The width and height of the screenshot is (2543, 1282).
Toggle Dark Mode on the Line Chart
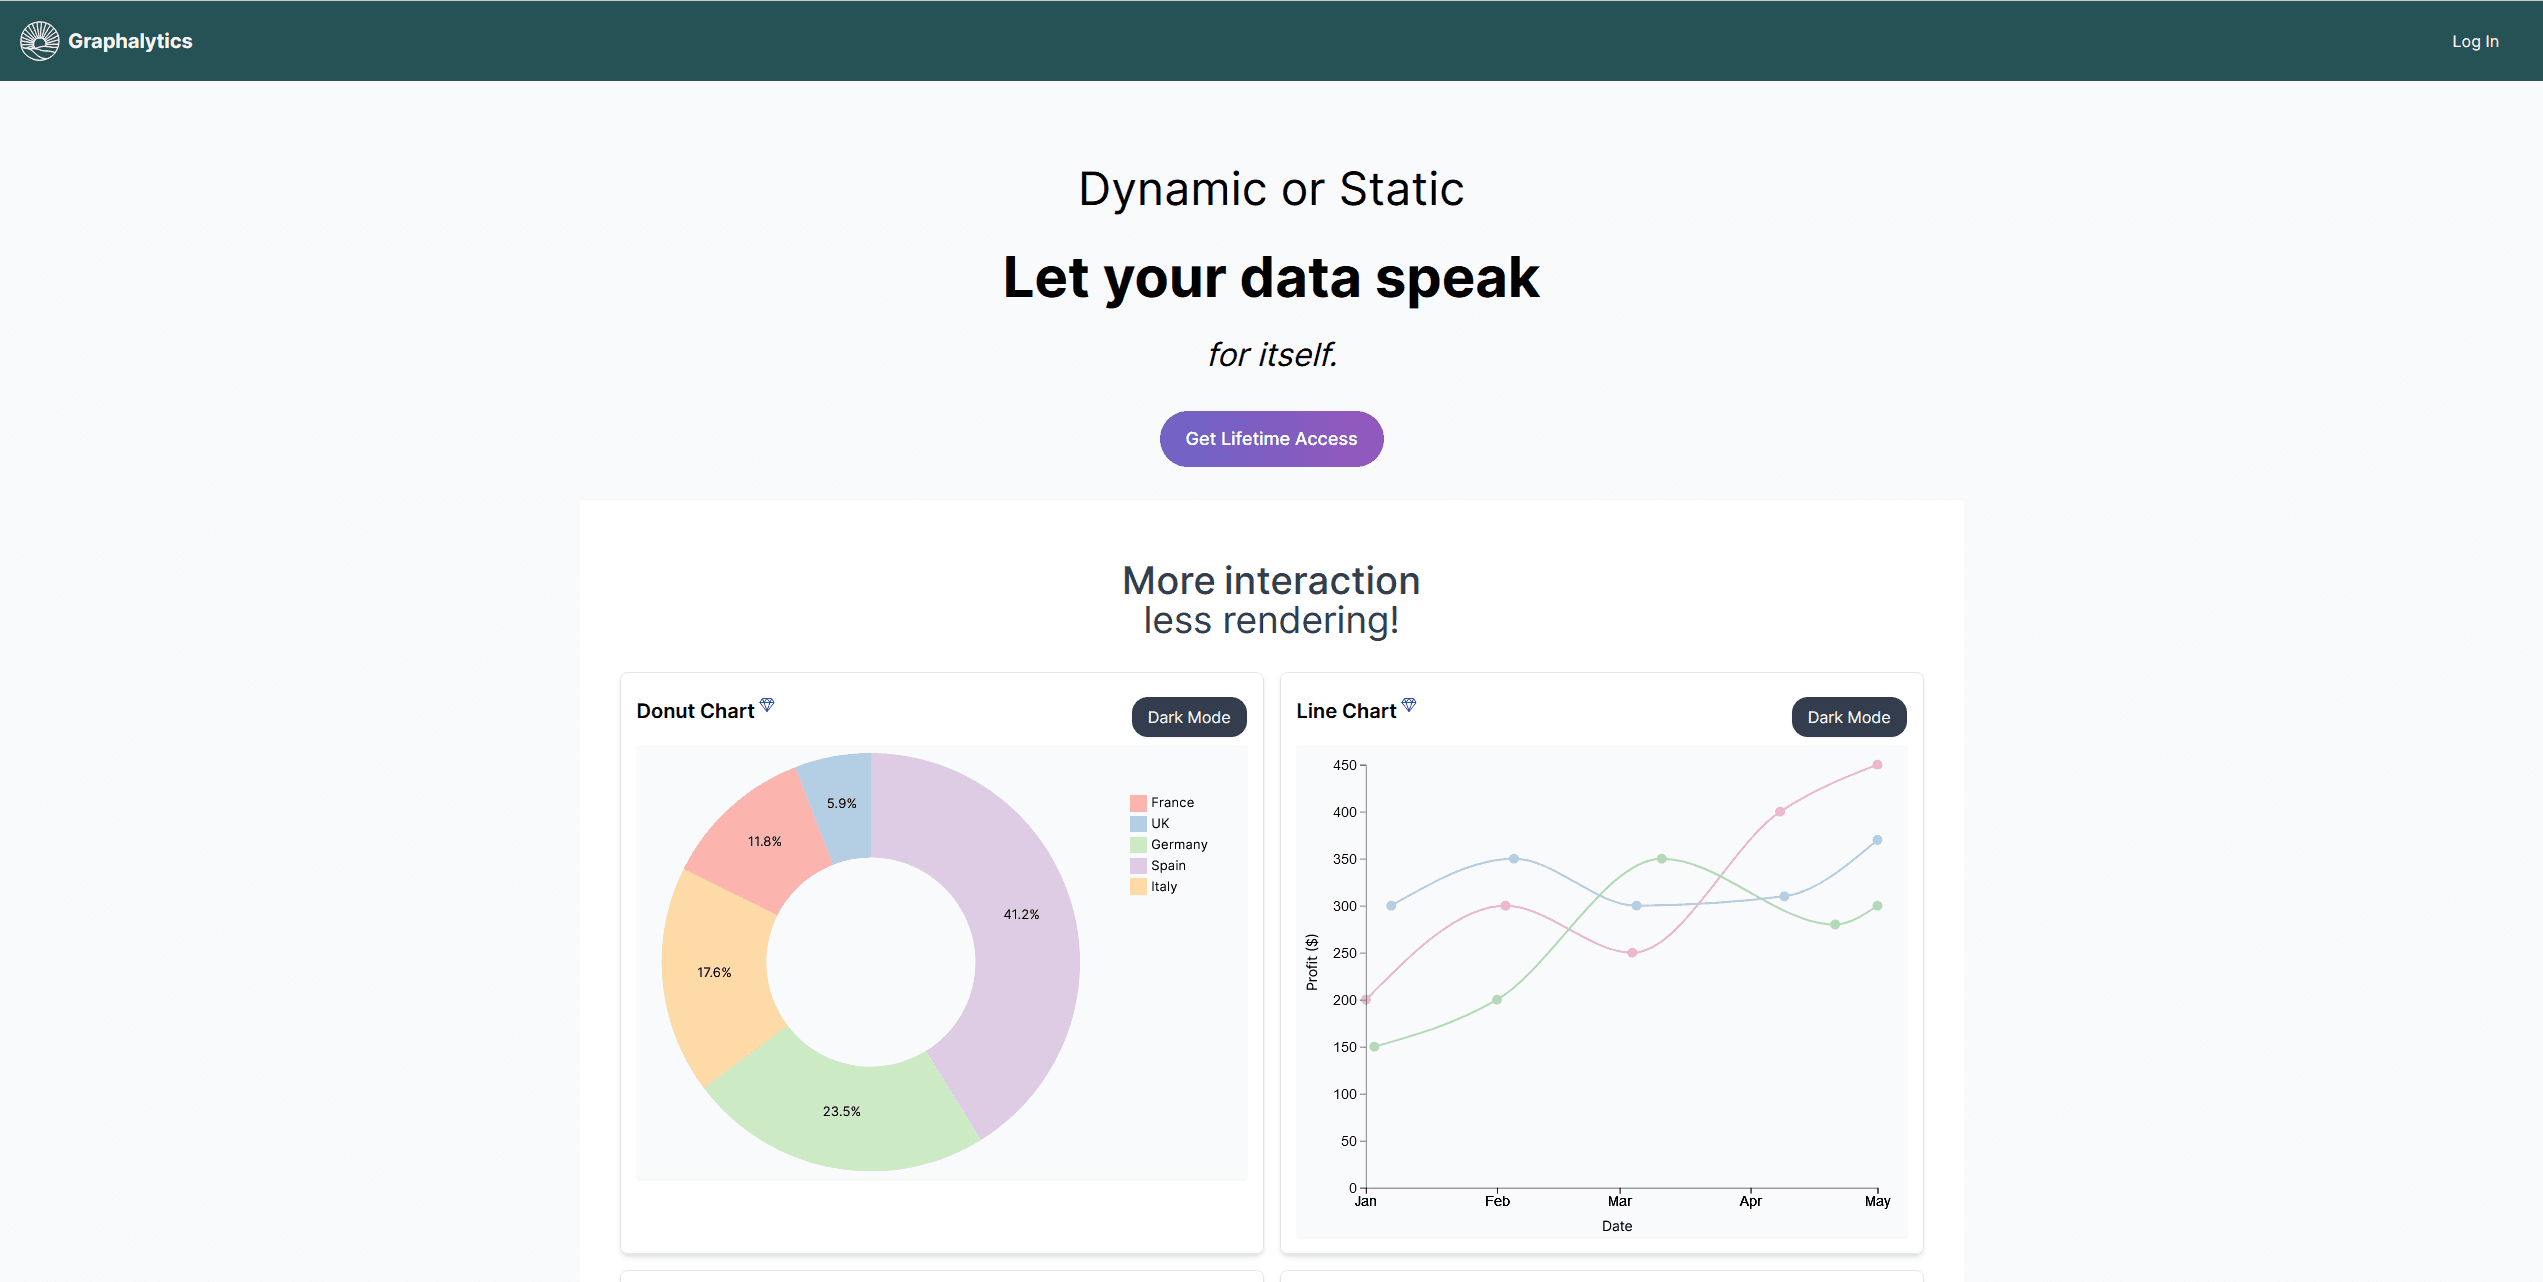coord(1848,717)
